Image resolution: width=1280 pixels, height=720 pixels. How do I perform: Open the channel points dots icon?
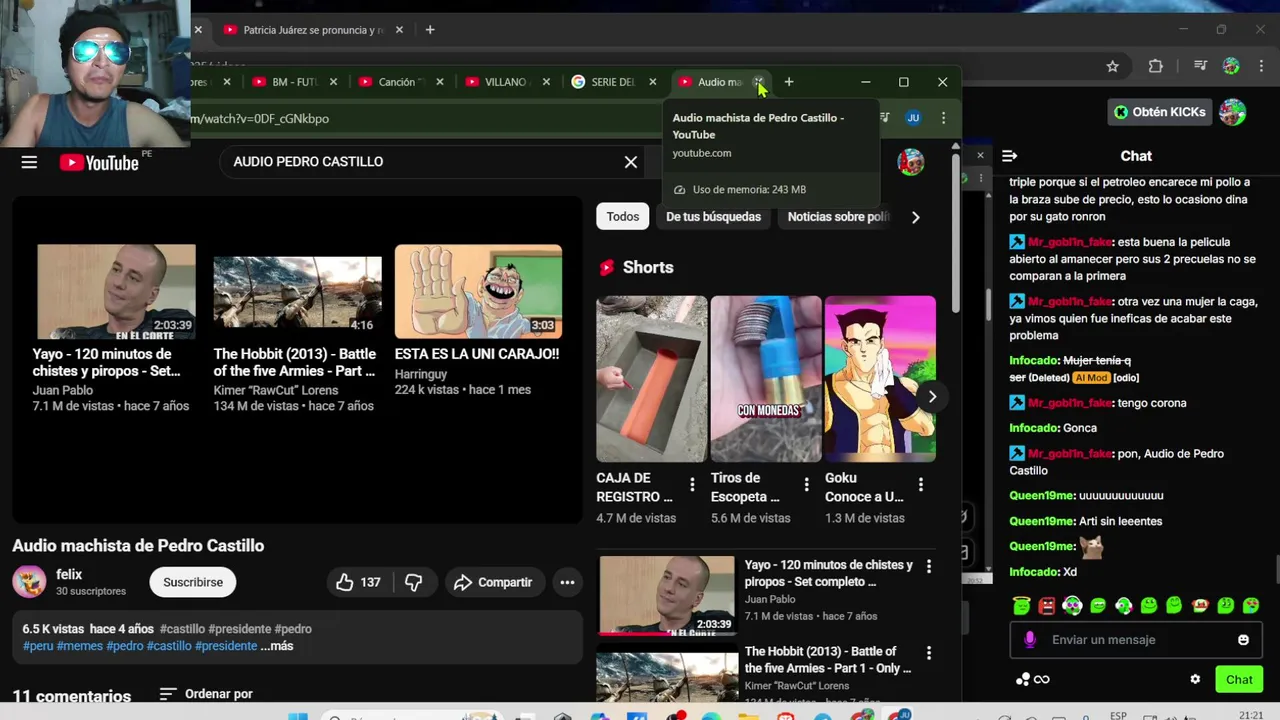1022,679
